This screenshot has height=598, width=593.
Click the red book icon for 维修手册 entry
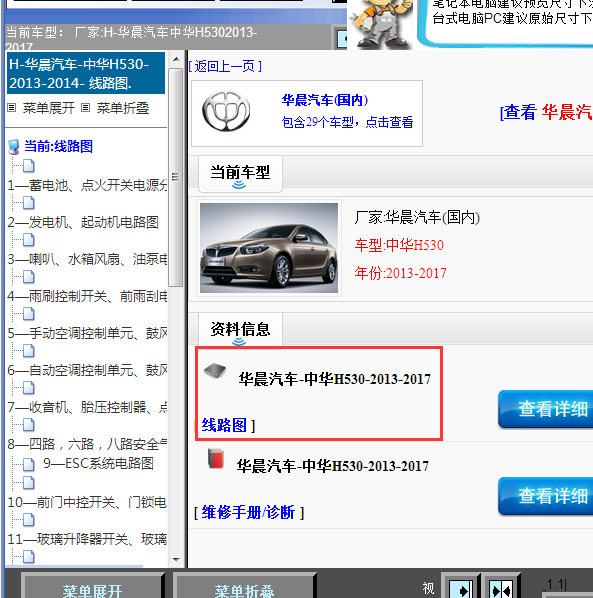[216, 458]
